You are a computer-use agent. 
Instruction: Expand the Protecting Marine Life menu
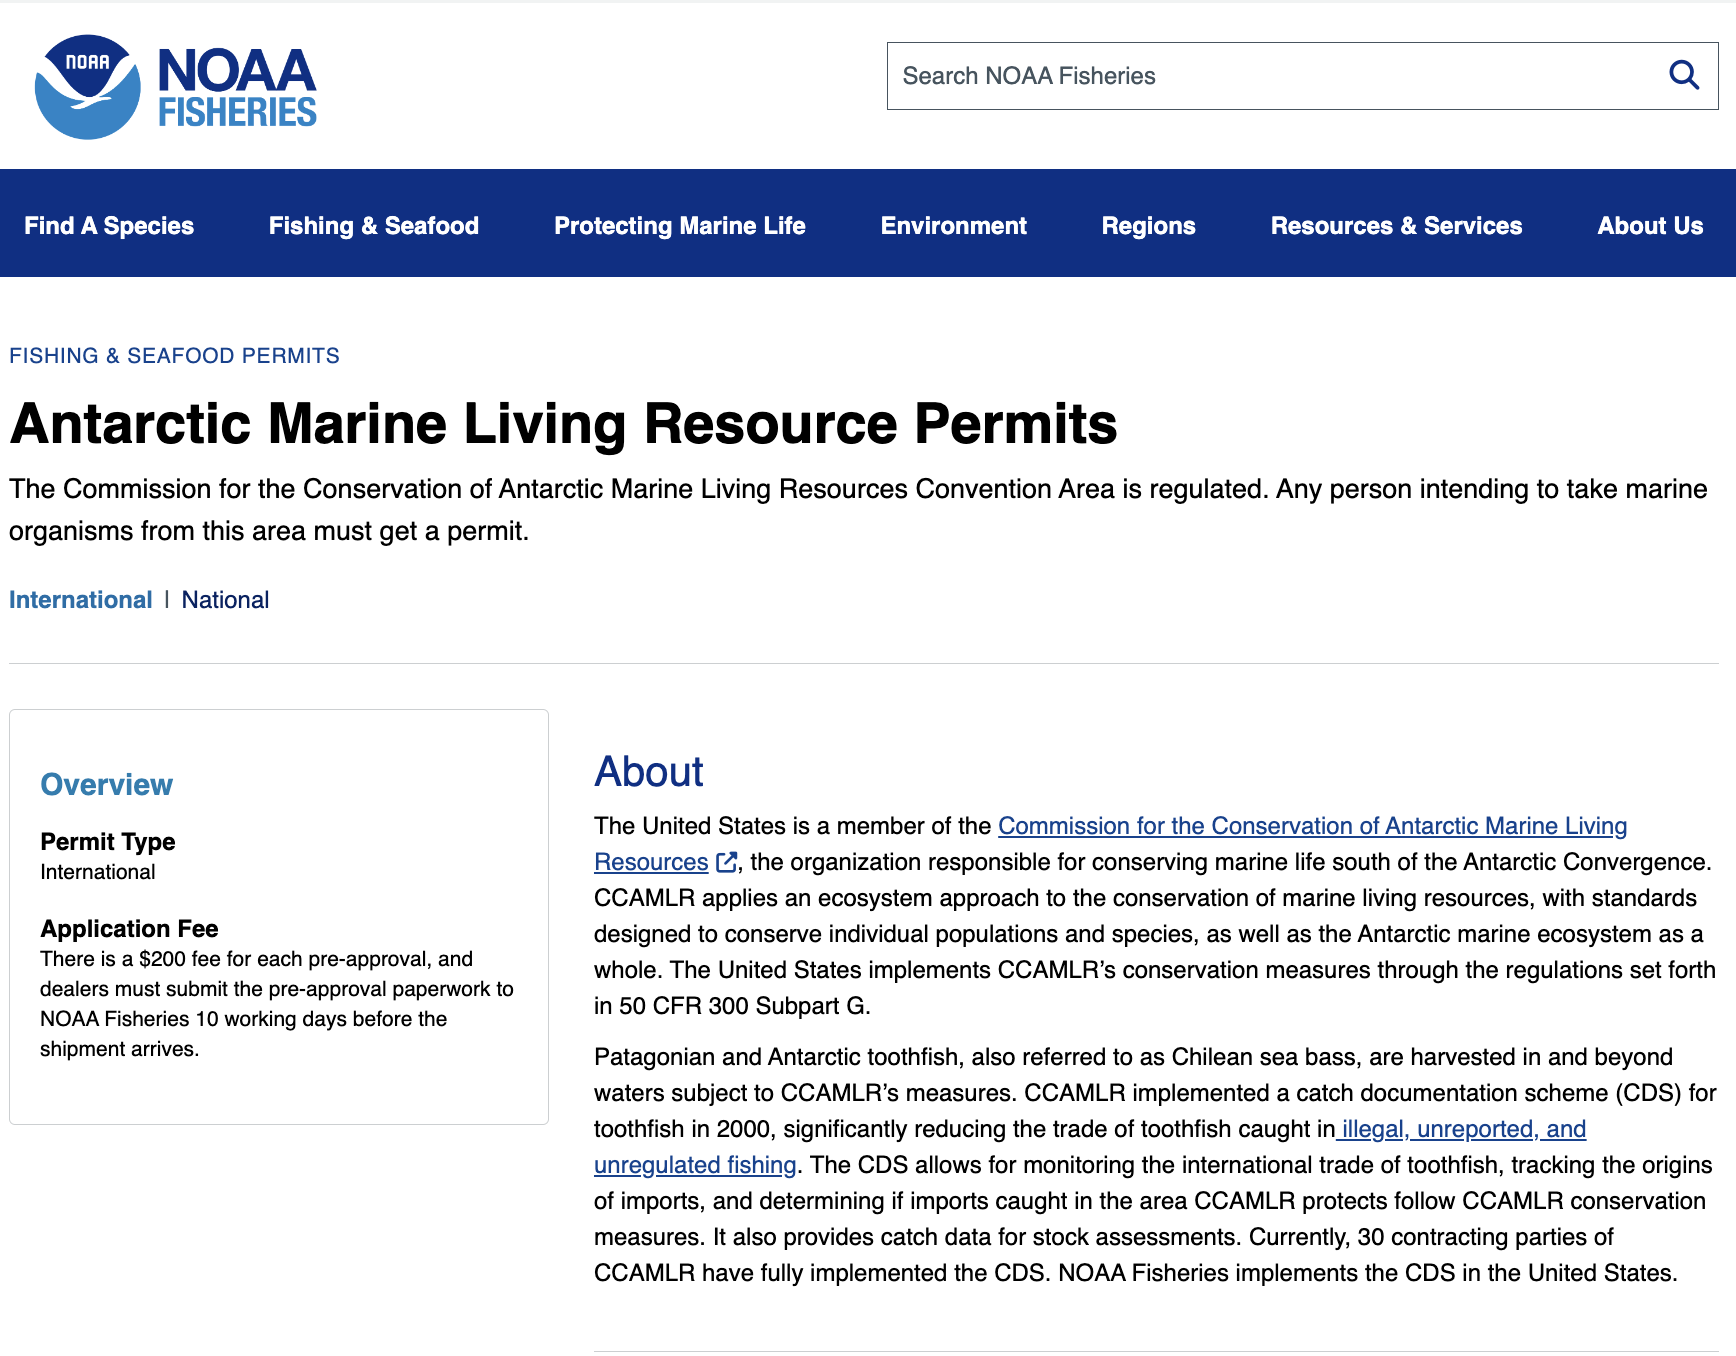(x=679, y=226)
